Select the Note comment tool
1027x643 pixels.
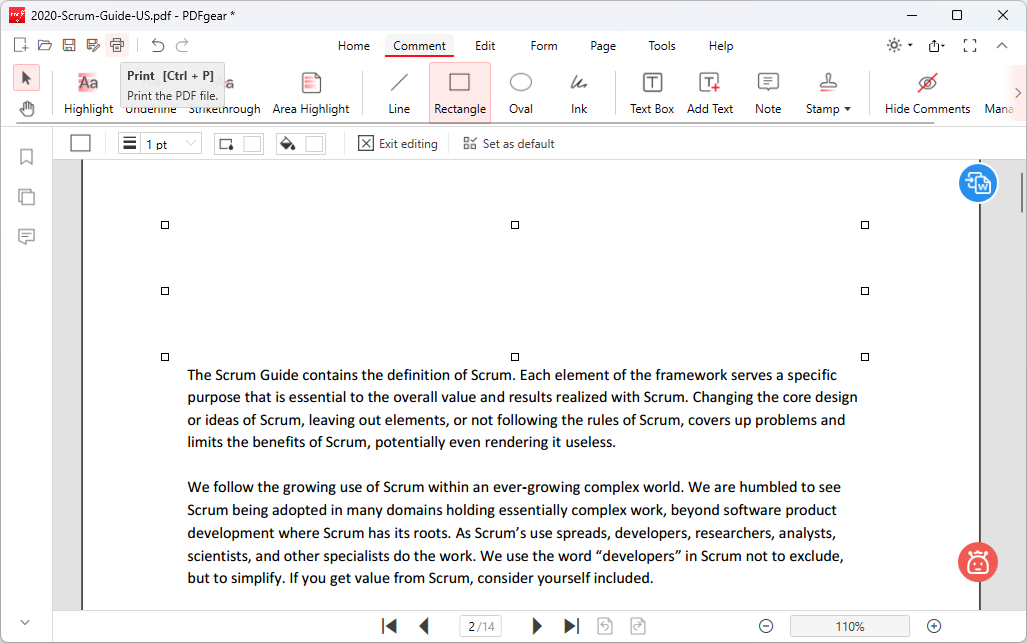click(767, 91)
